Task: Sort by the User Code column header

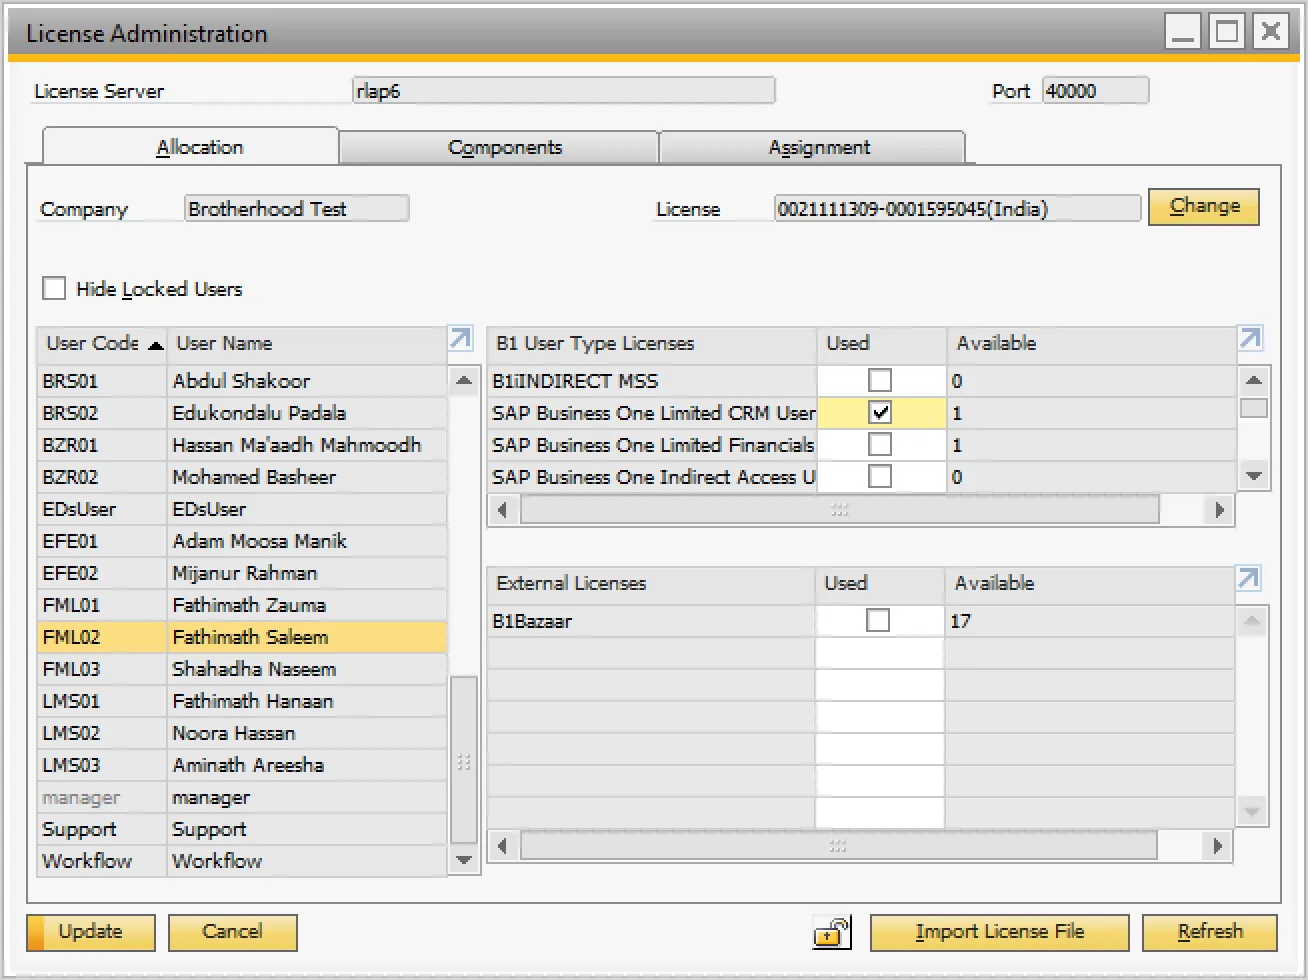Action: [102, 344]
